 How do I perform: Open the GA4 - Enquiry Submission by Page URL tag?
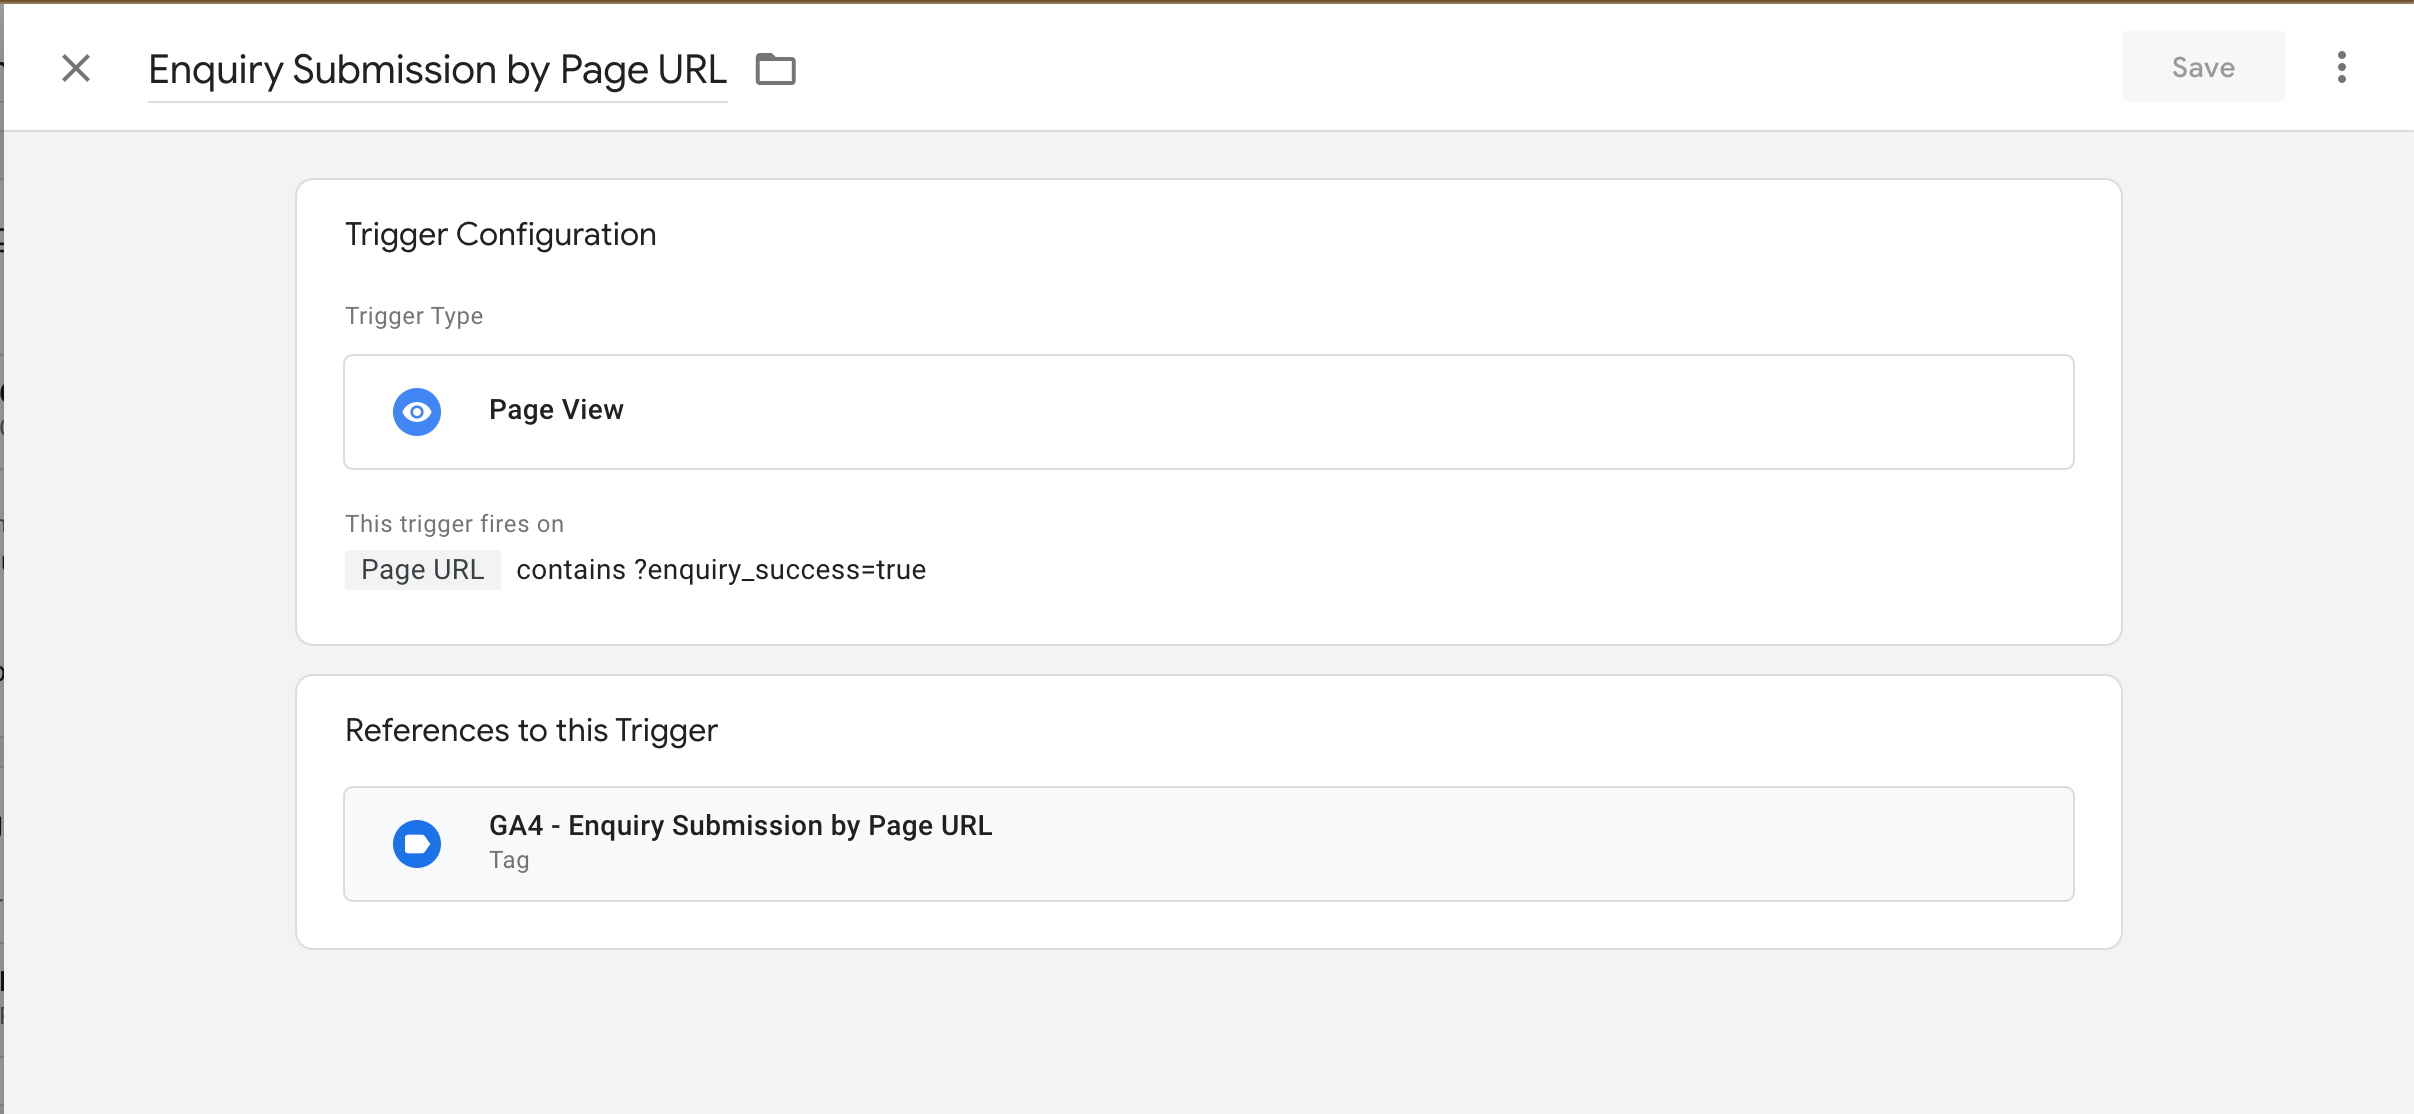(x=1208, y=843)
